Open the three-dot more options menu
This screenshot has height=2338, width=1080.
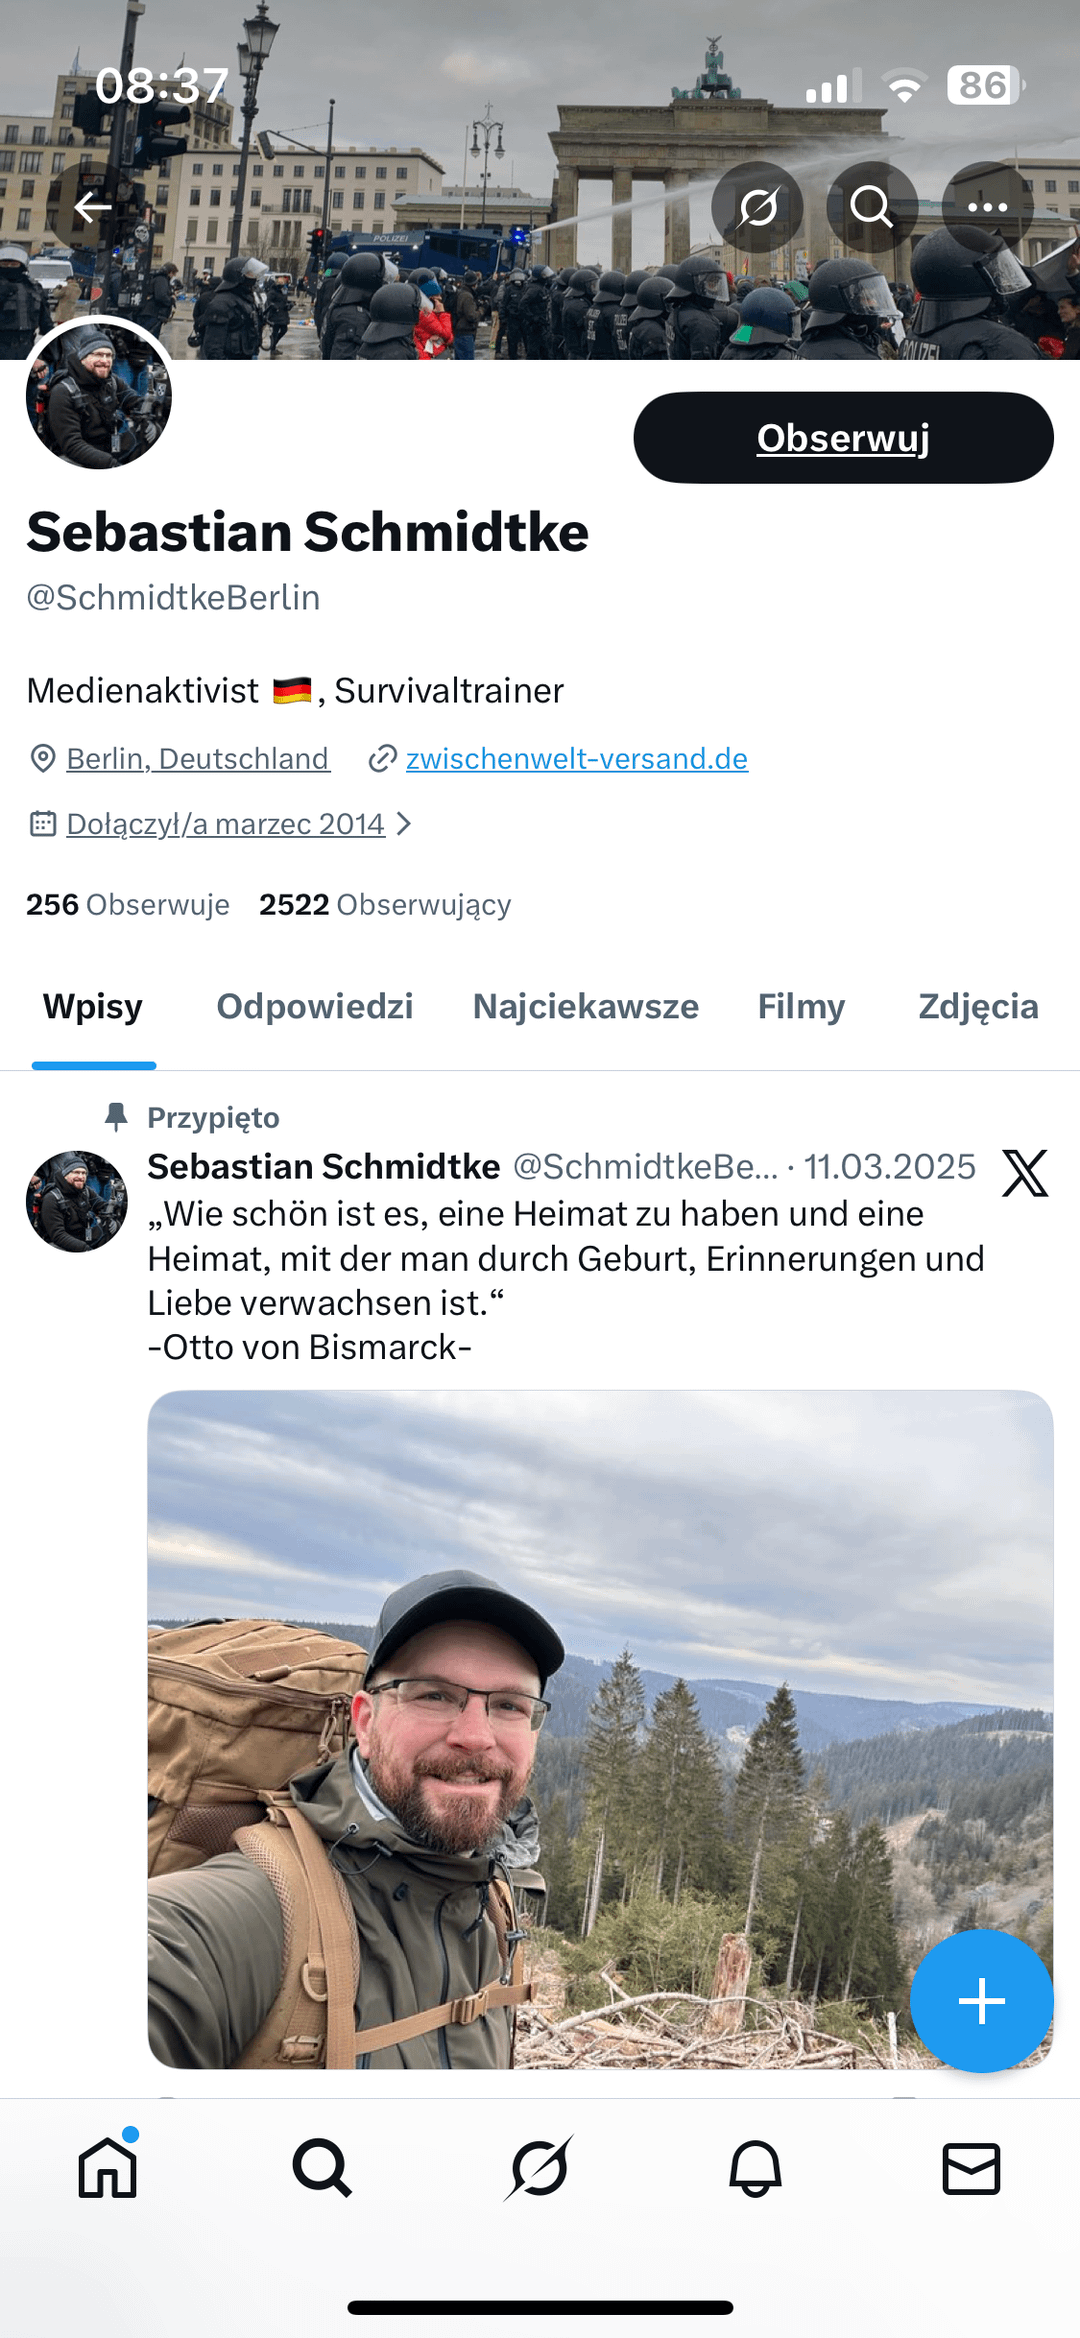pos(987,207)
